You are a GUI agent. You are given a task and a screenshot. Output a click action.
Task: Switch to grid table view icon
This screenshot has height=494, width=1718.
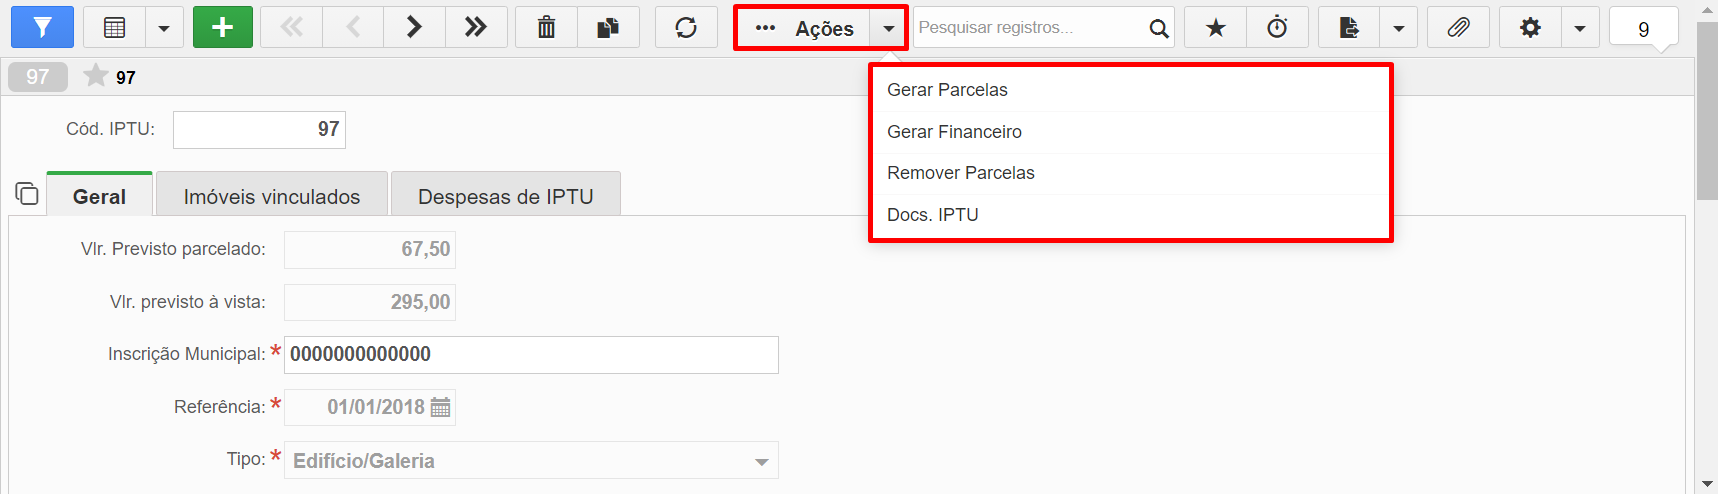[114, 27]
